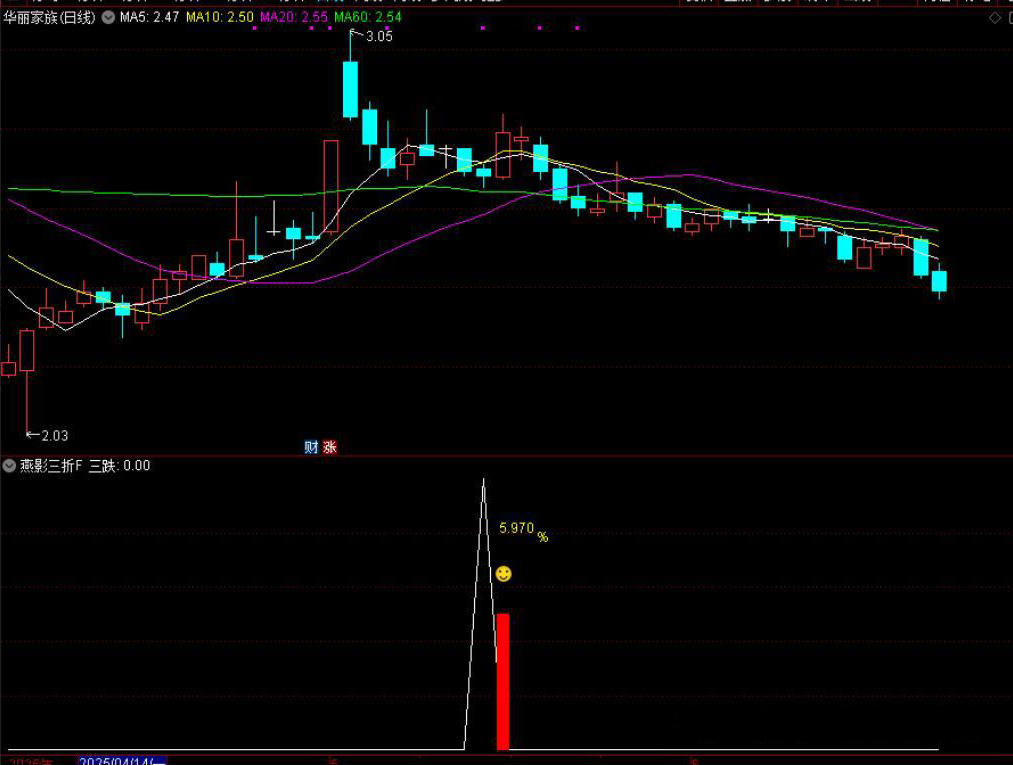Click the 三跌: 0.00 indicator value
1013x765 pixels.
(120, 465)
